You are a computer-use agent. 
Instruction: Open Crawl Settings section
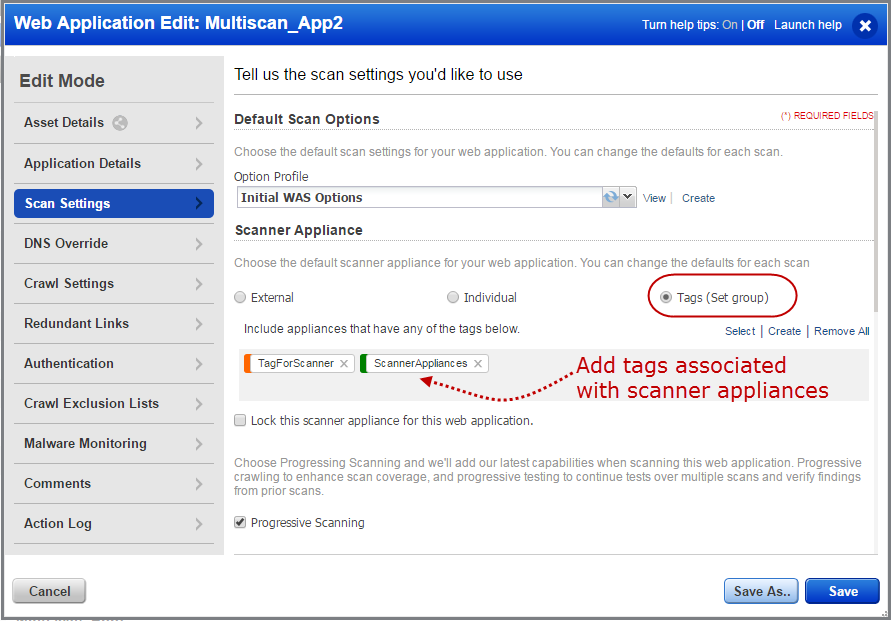point(114,284)
